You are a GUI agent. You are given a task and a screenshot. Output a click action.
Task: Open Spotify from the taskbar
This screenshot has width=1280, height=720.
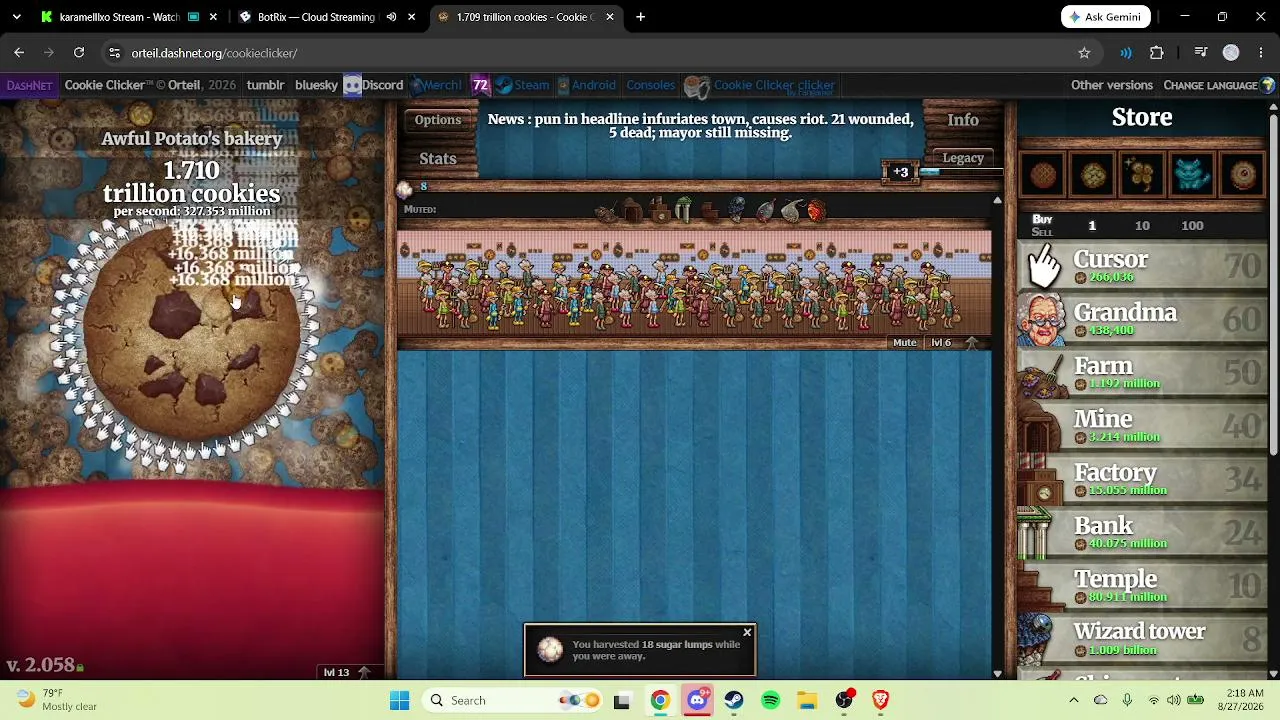pos(770,700)
